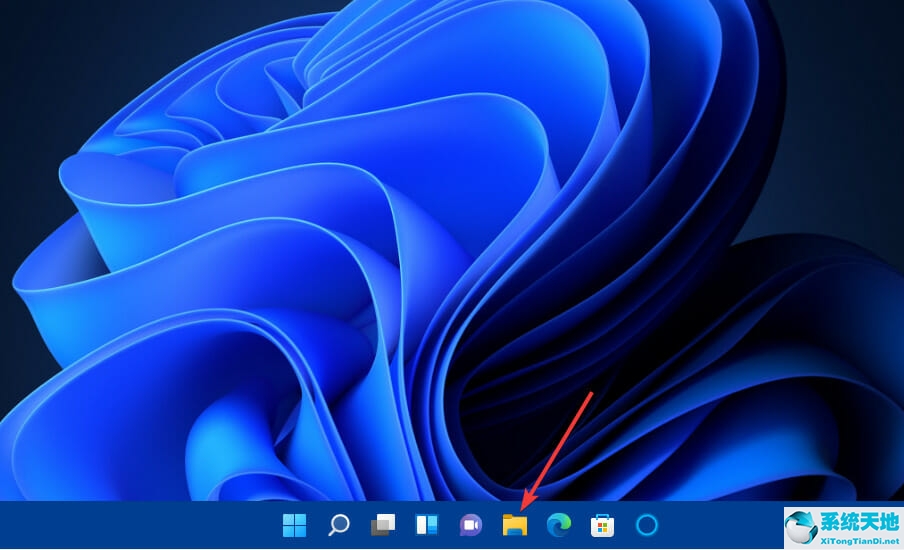Open the Microsoft Store icon
This screenshot has height=550, width=904.
click(x=602, y=526)
